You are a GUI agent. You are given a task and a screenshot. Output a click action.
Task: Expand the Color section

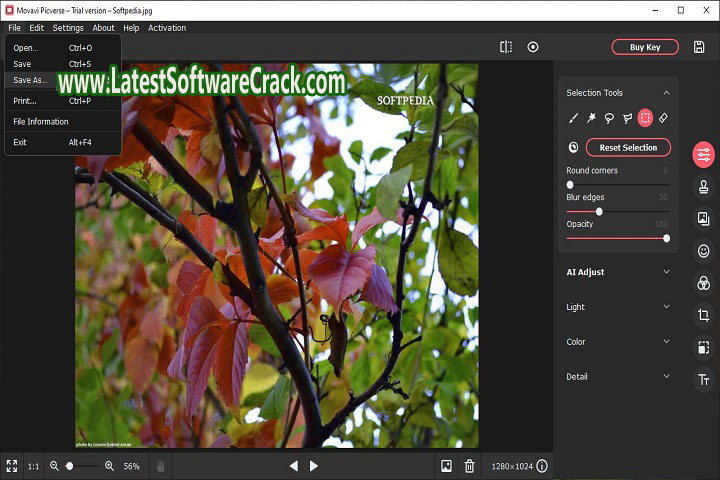pos(666,341)
